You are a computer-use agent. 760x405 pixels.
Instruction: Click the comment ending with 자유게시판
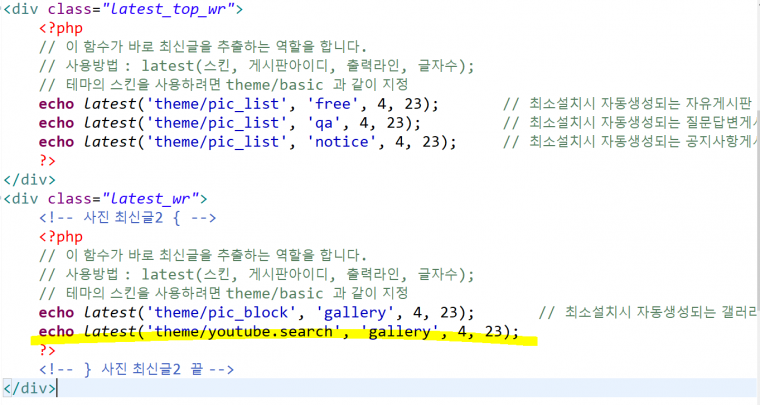pyautogui.click(x=628, y=104)
